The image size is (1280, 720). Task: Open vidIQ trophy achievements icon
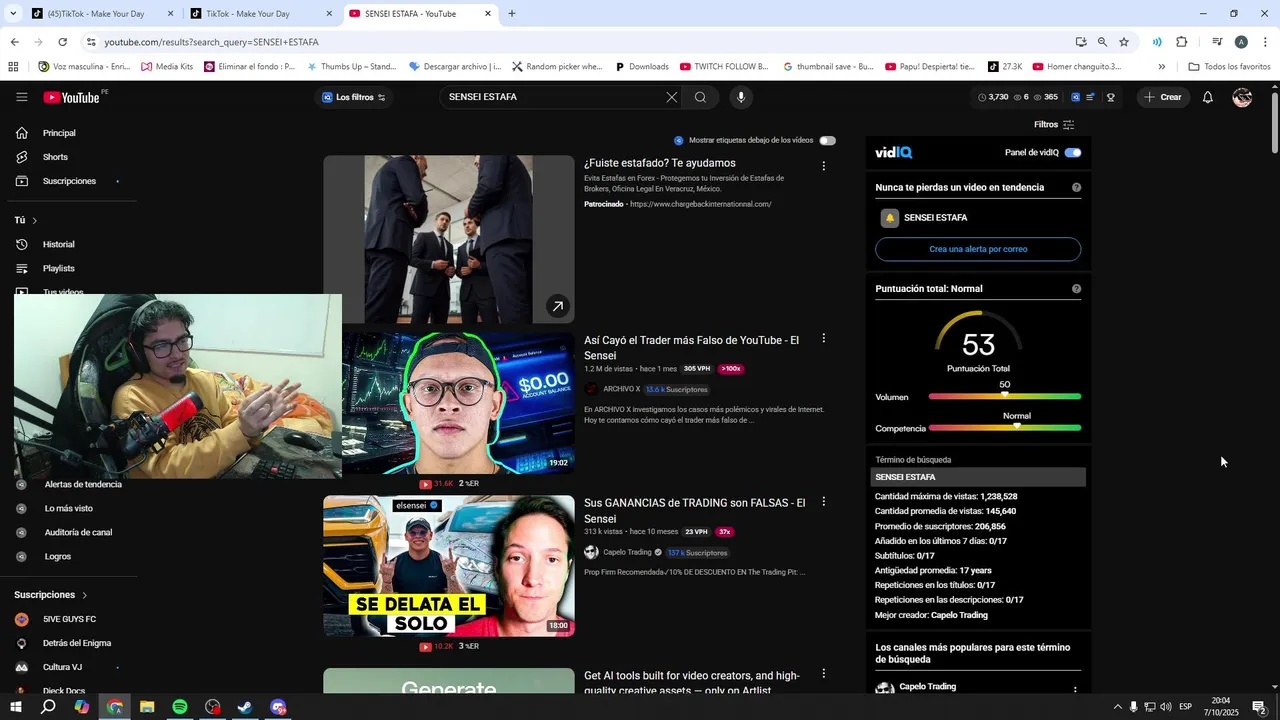1111,97
